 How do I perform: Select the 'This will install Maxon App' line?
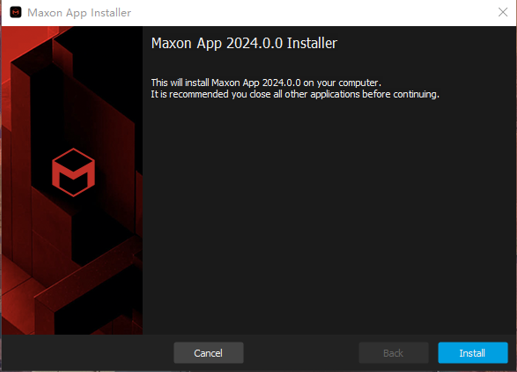(x=266, y=82)
